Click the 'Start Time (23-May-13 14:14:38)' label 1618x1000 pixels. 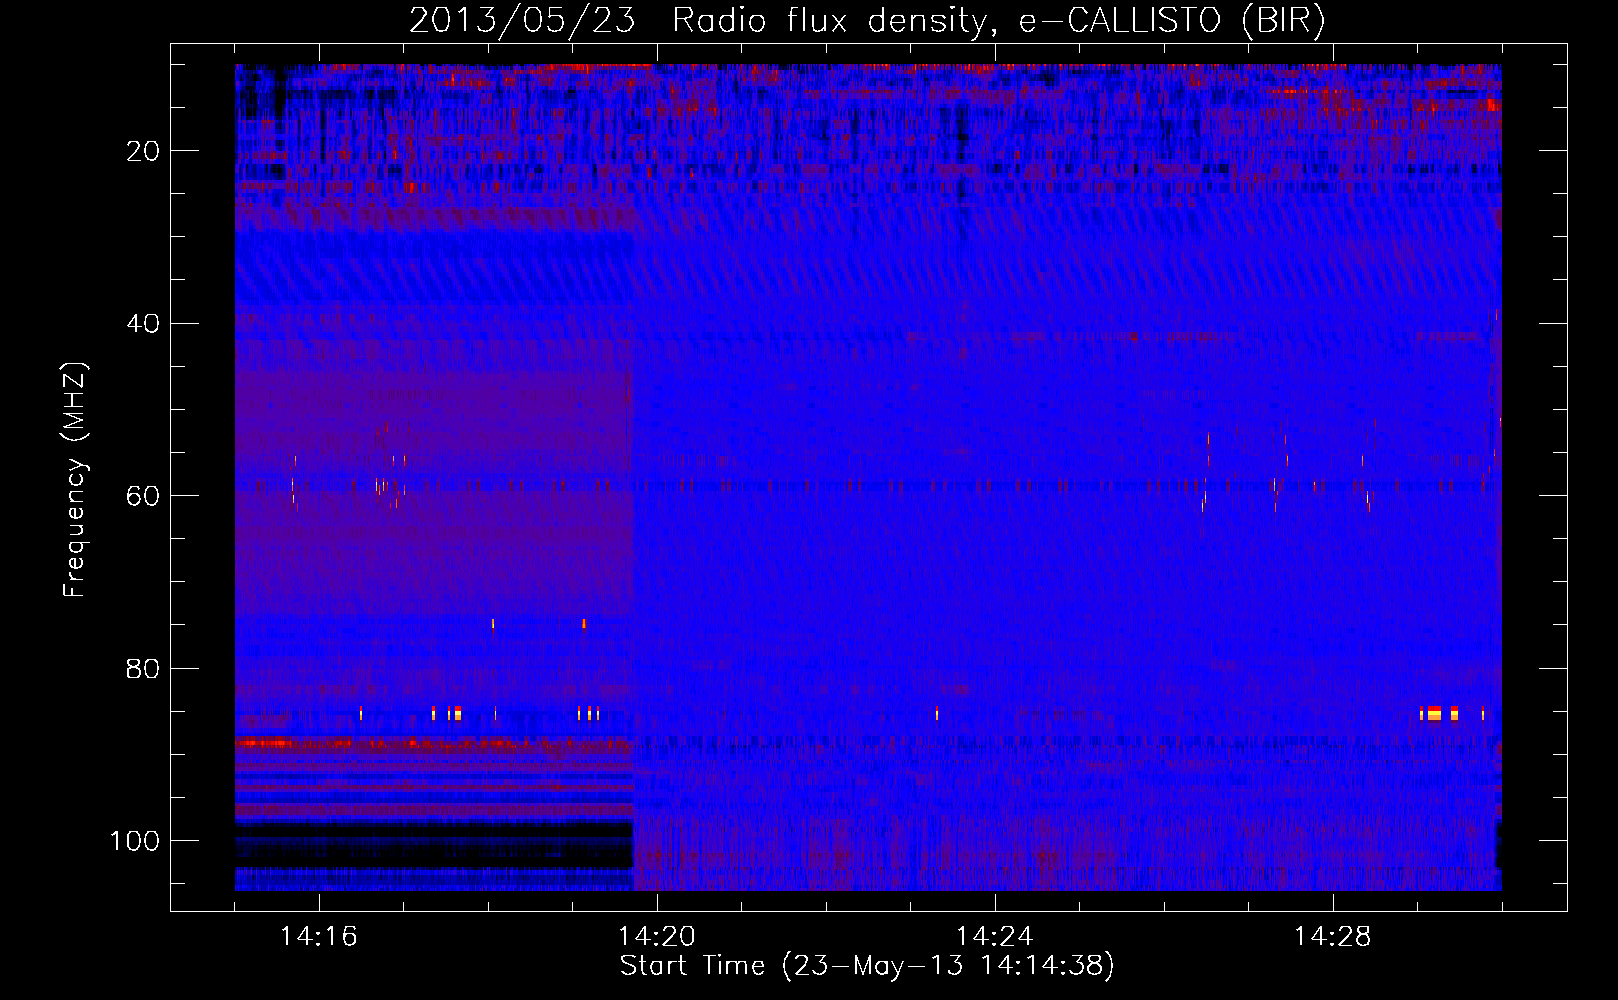(x=867, y=966)
